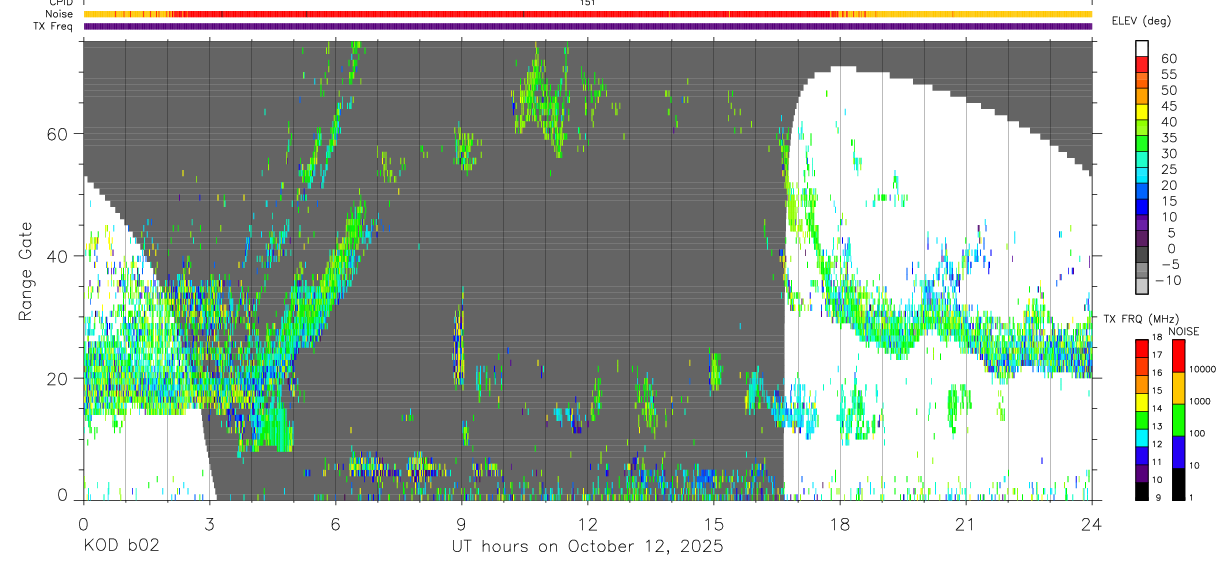Pick the green segment of NOISE colorbar

pyautogui.click(x=1176, y=420)
